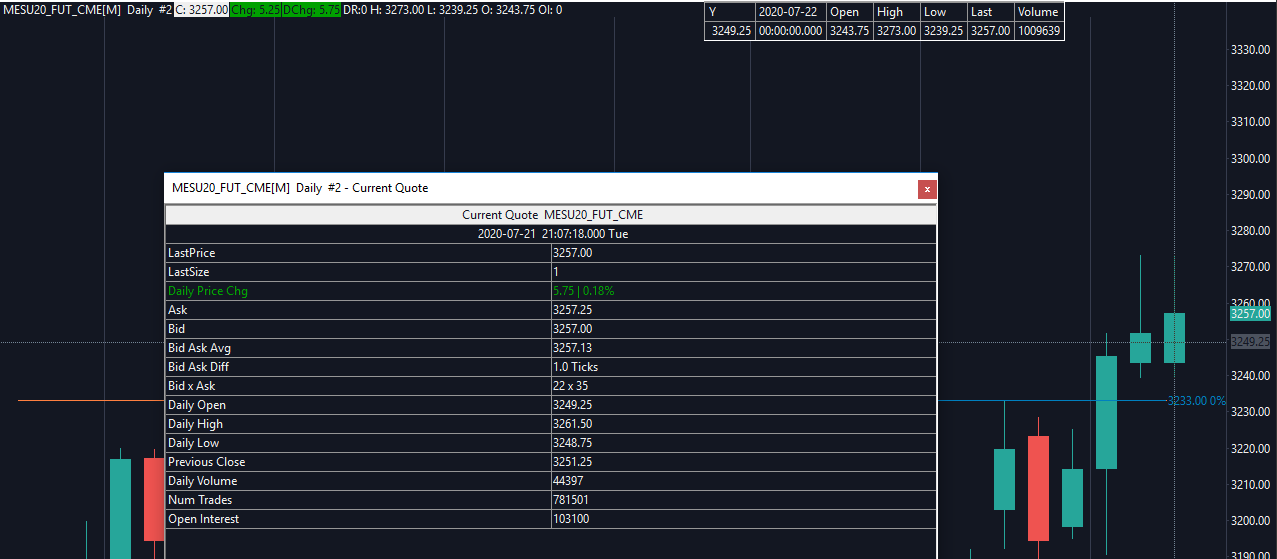Click the Daily Volume value 44397
This screenshot has width=1277, height=559.
coord(743,481)
